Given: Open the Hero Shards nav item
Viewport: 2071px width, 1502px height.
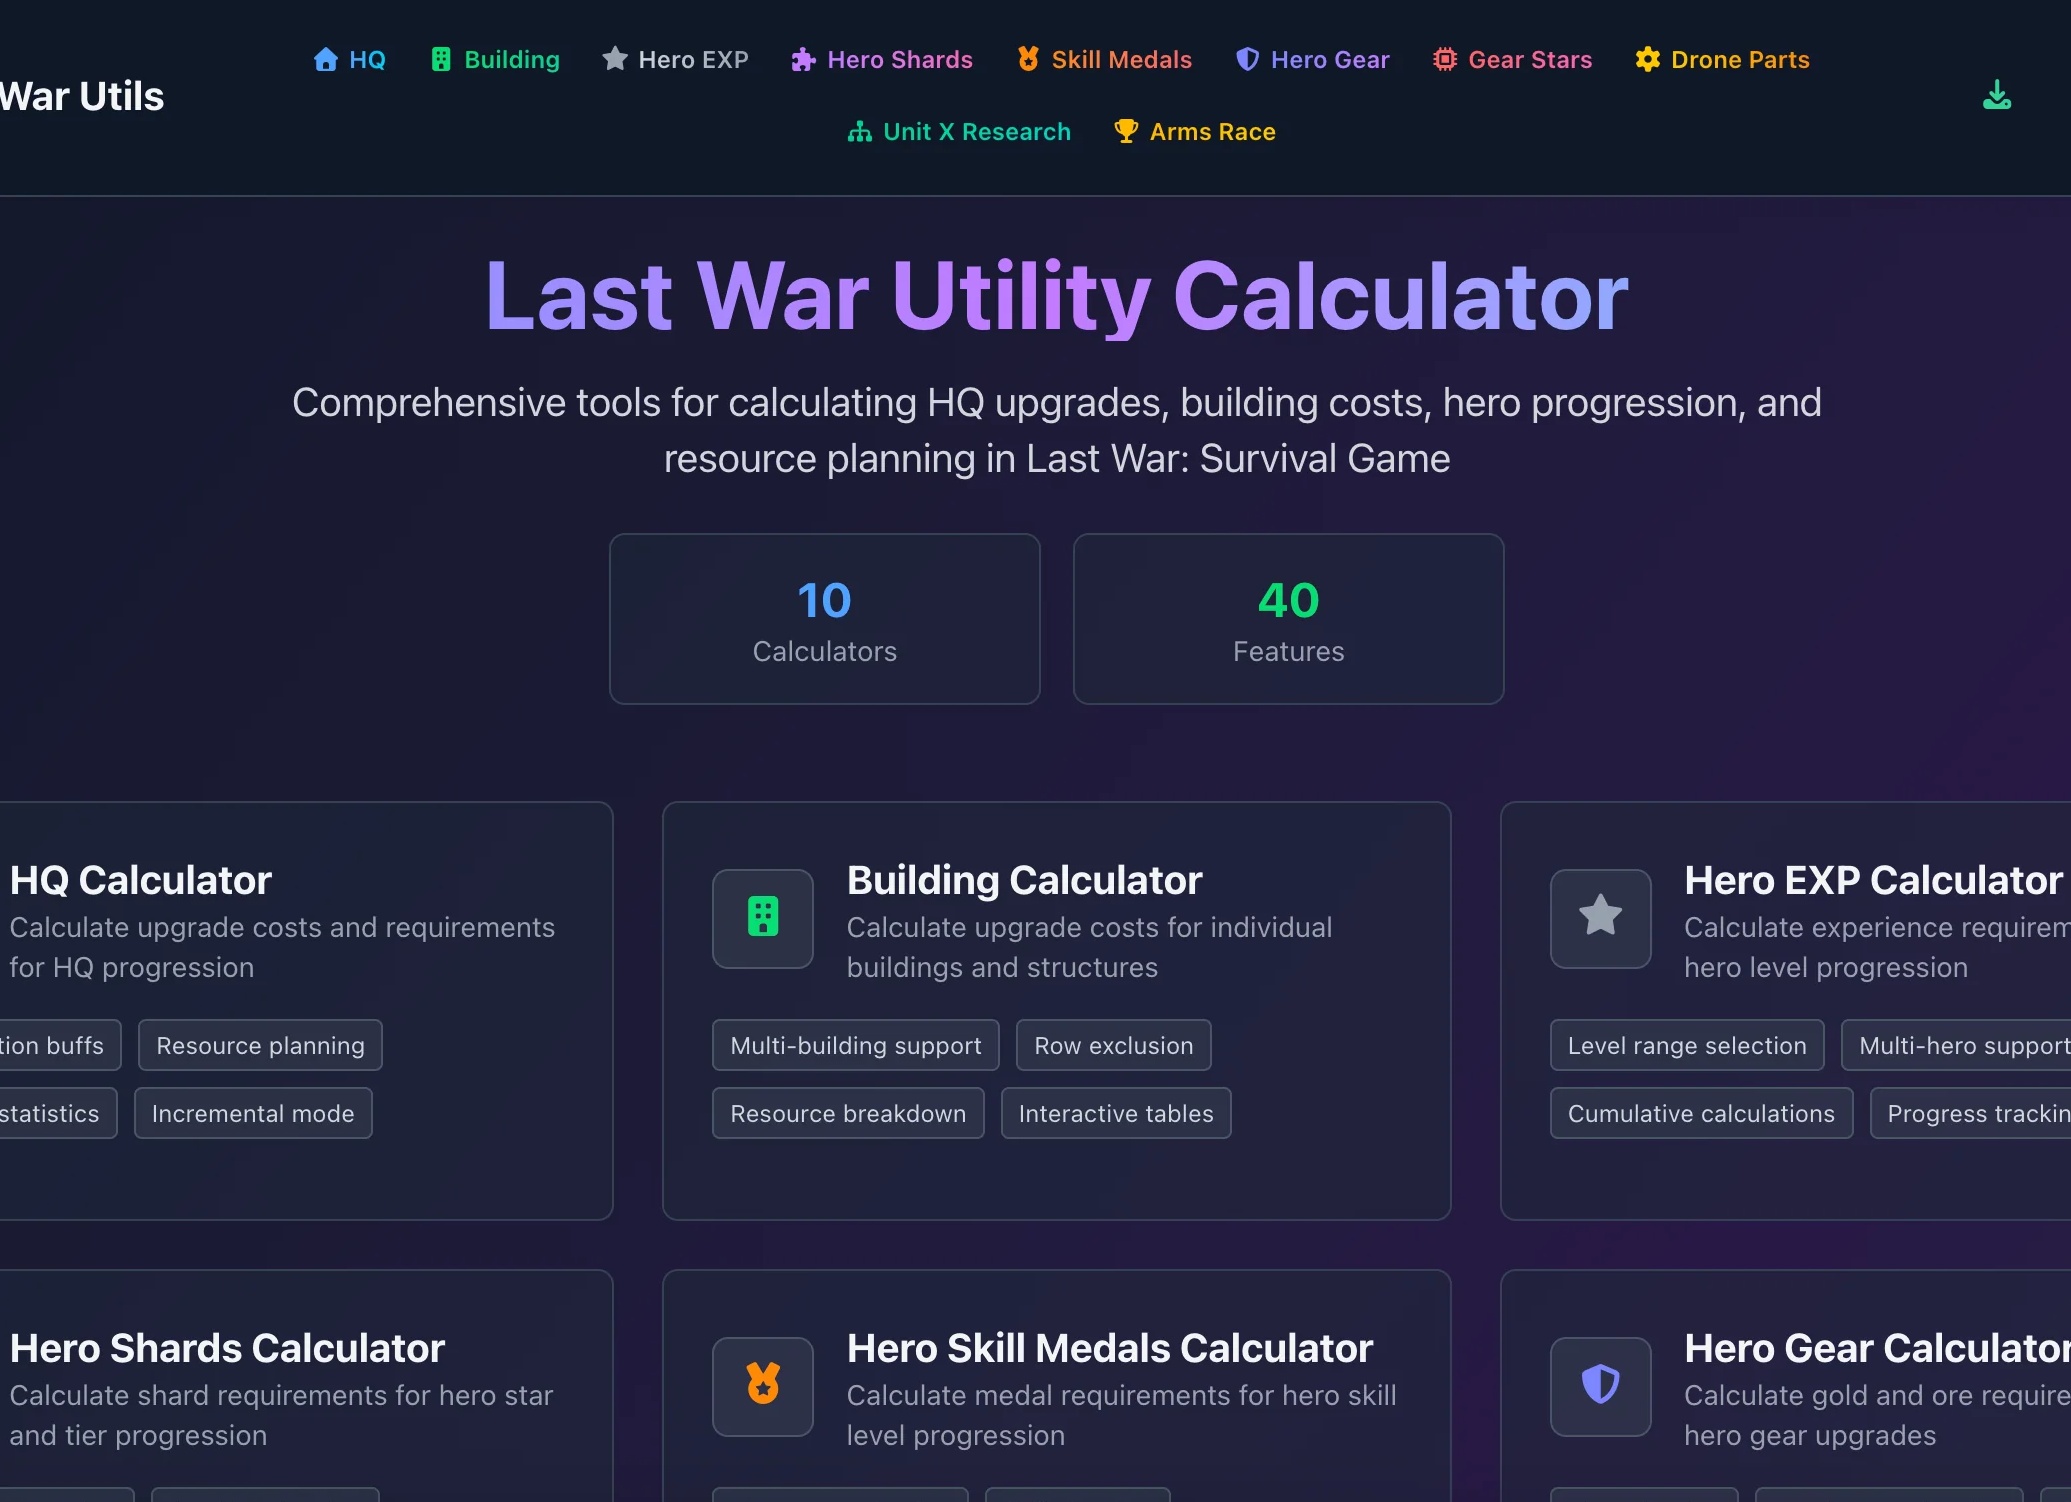Looking at the screenshot, I should (881, 60).
